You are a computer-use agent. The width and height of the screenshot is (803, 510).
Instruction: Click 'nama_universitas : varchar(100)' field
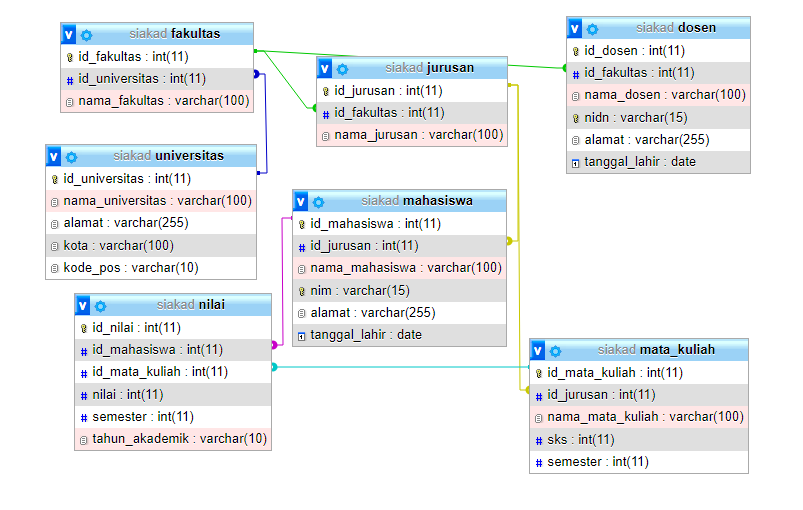(x=151, y=201)
